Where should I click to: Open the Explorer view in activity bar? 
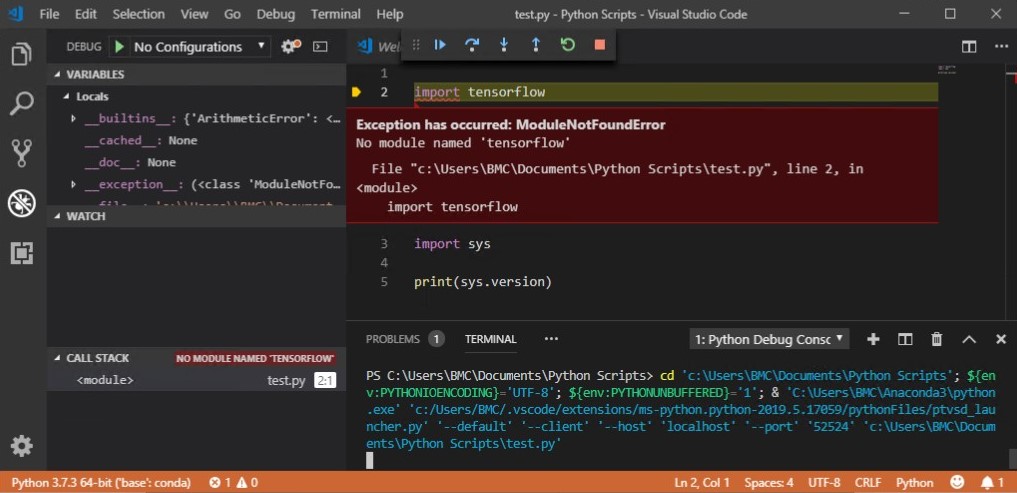click(x=22, y=54)
